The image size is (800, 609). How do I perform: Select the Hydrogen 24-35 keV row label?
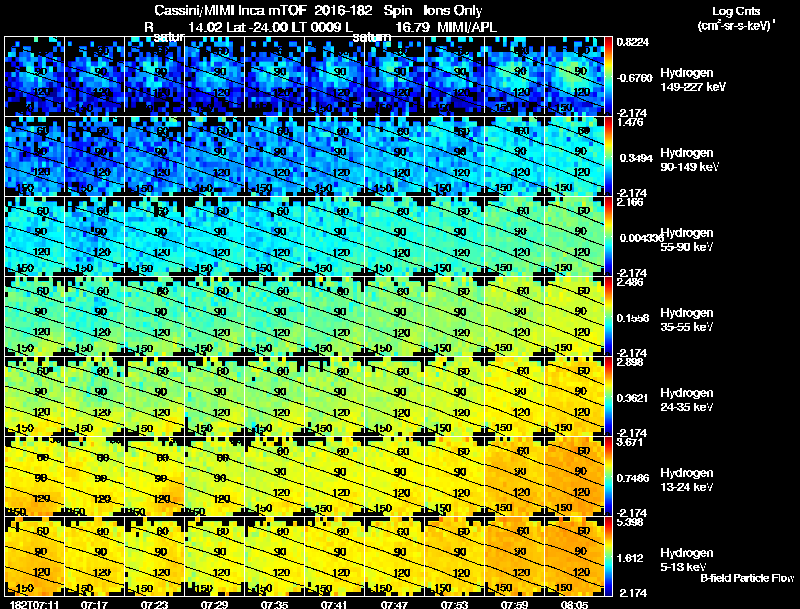coord(687,400)
